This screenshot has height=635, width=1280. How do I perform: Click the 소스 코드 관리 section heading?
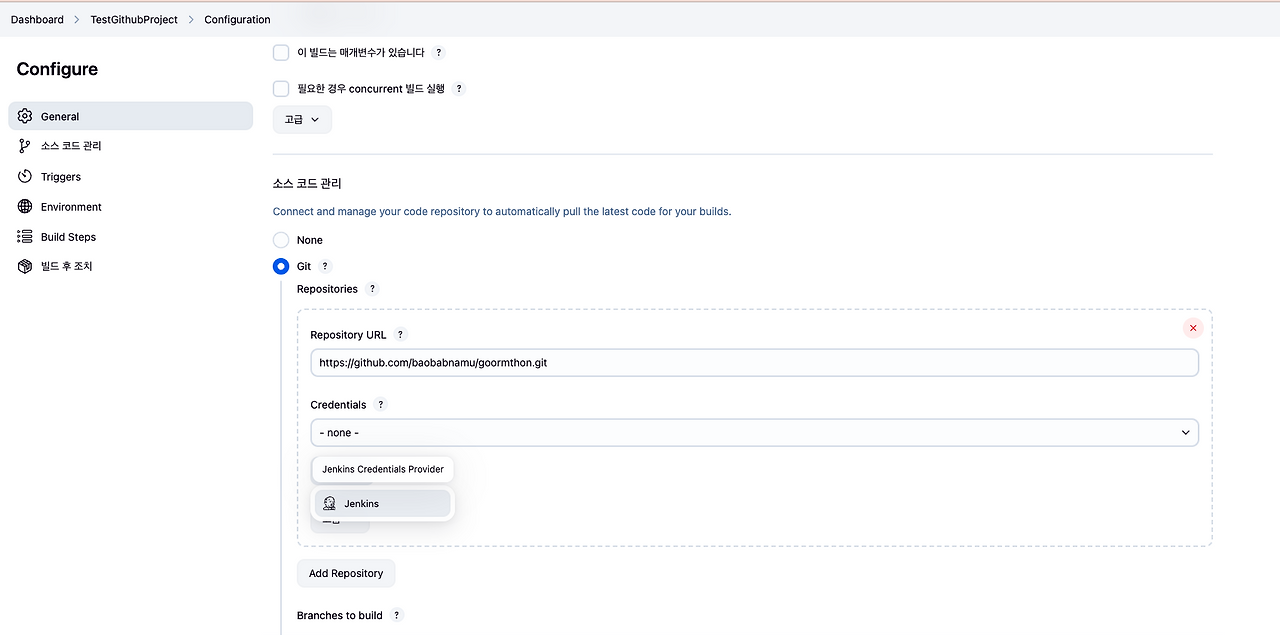click(x=307, y=184)
